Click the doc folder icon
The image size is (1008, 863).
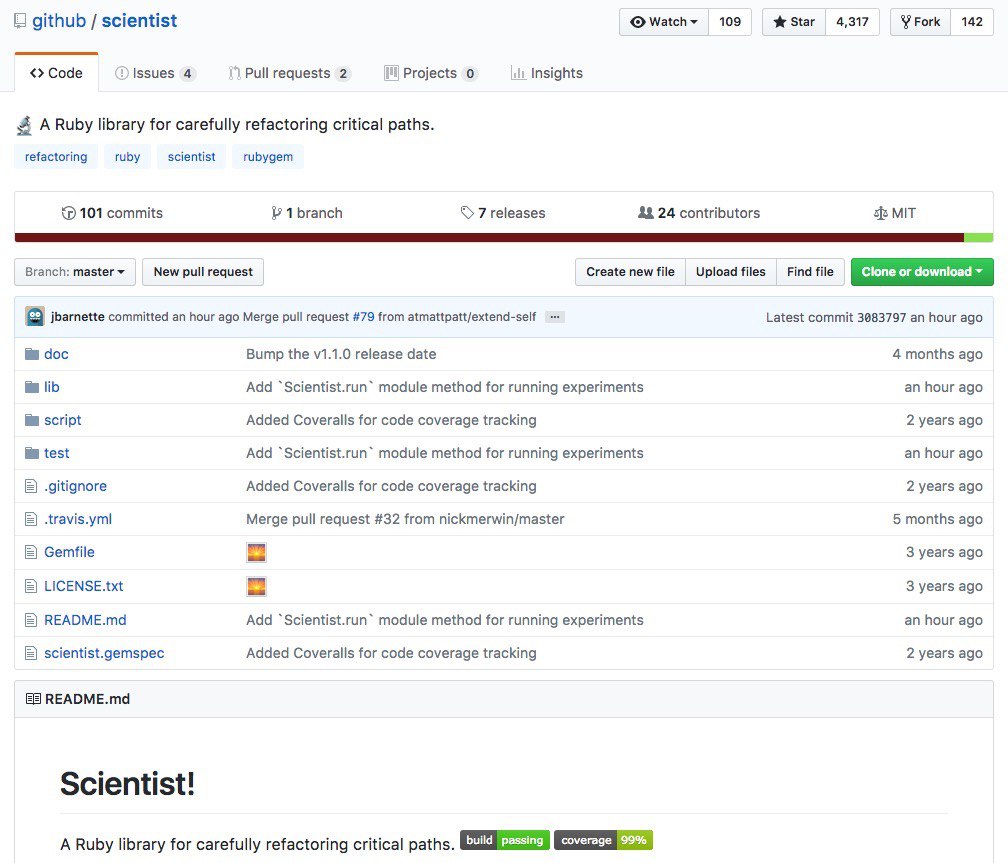[32, 354]
